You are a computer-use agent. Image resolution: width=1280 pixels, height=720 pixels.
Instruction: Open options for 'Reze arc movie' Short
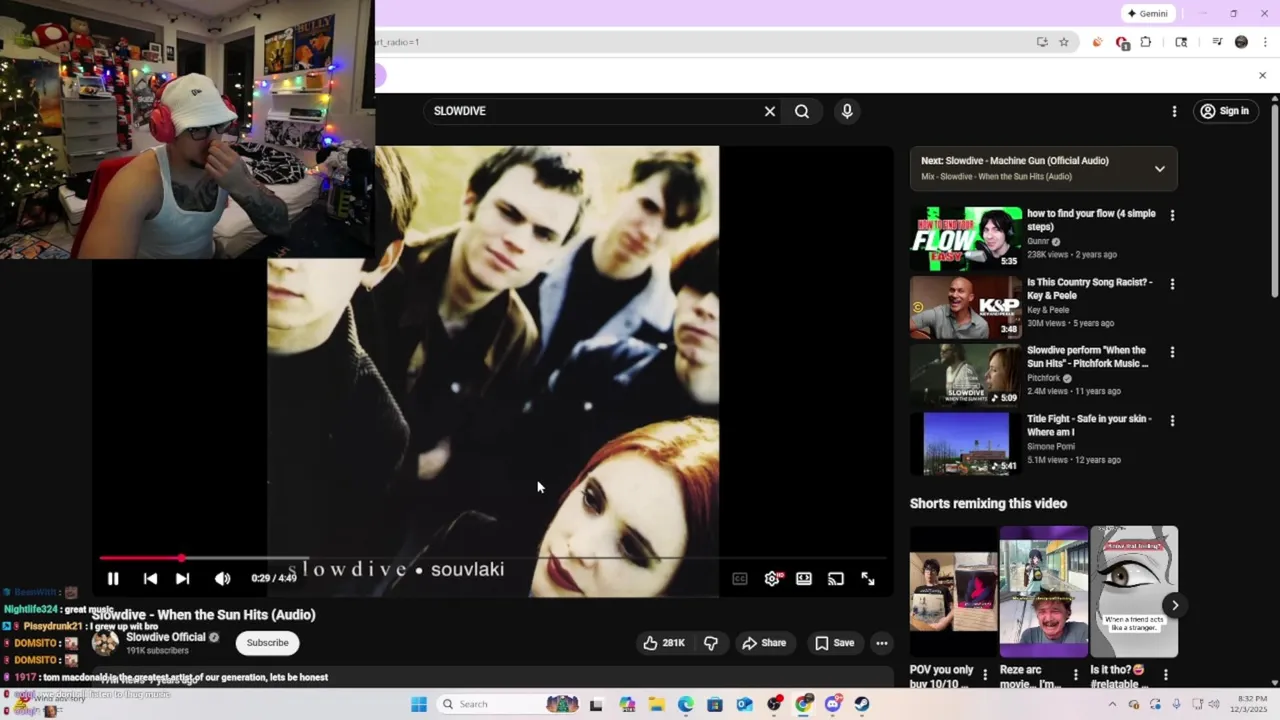1076,675
